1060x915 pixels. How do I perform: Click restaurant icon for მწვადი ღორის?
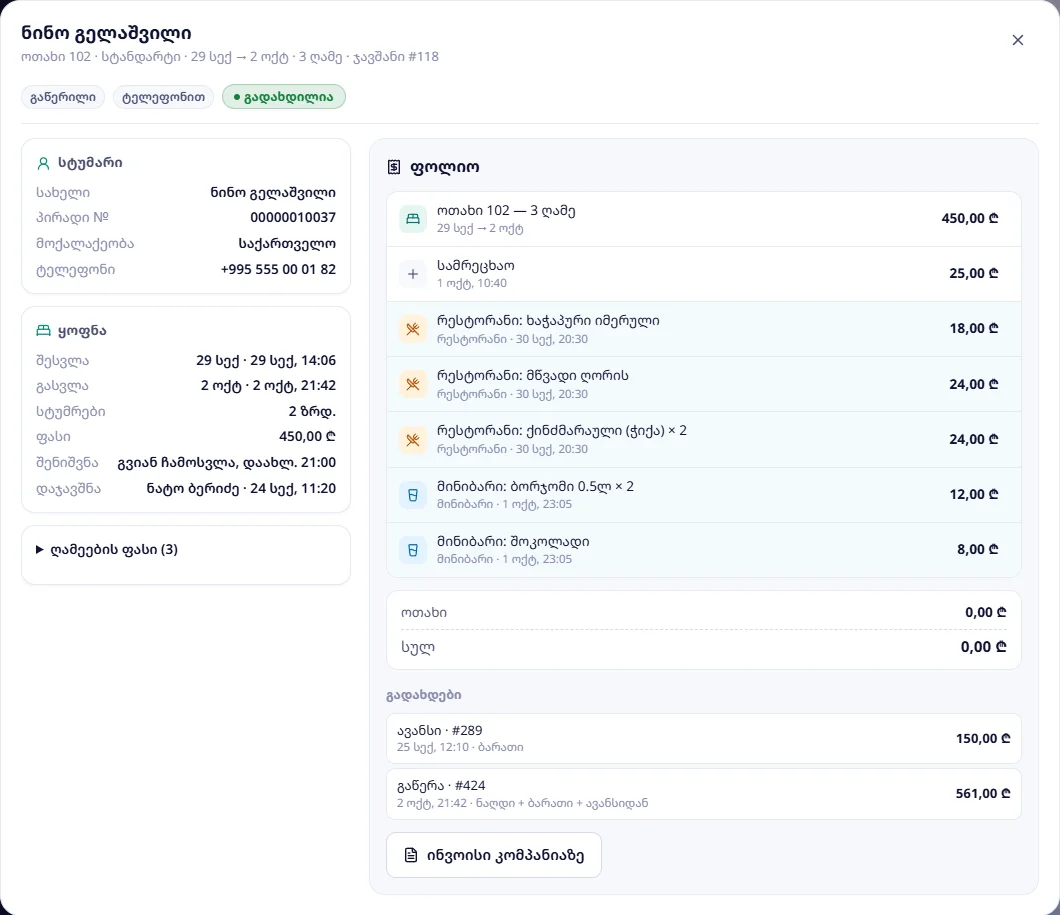click(413, 384)
